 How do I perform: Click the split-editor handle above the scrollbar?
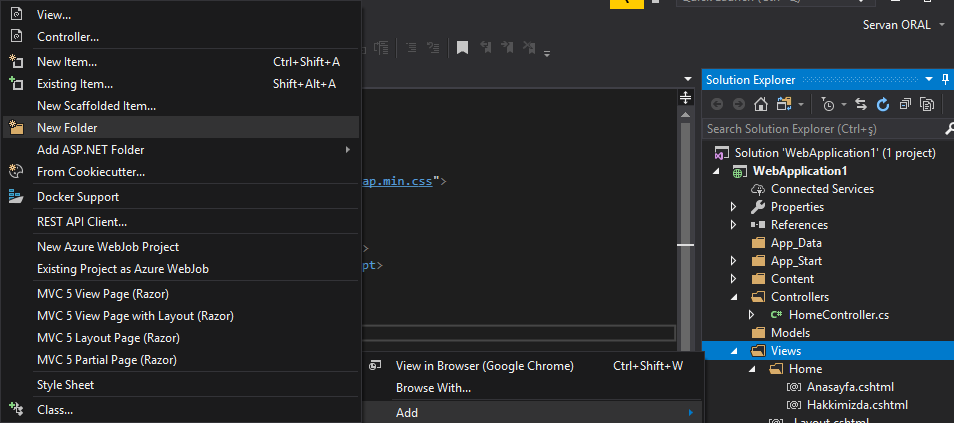point(685,97)
